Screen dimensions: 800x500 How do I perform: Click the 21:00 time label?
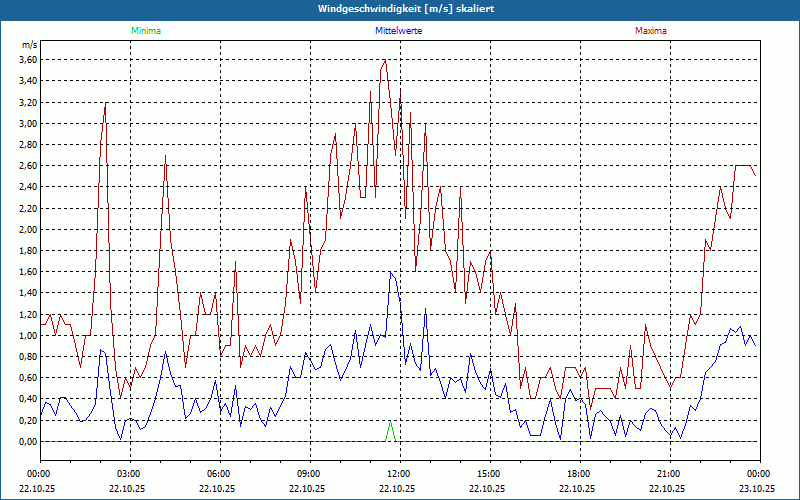pyautogui.click(x=668, y=474)
